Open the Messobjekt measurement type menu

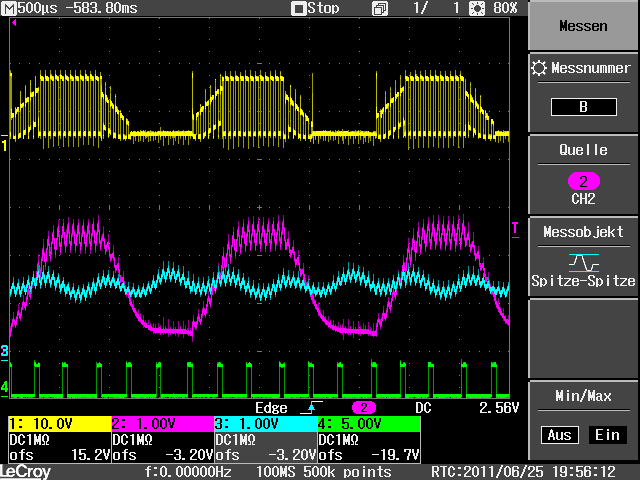click(583, 257)
